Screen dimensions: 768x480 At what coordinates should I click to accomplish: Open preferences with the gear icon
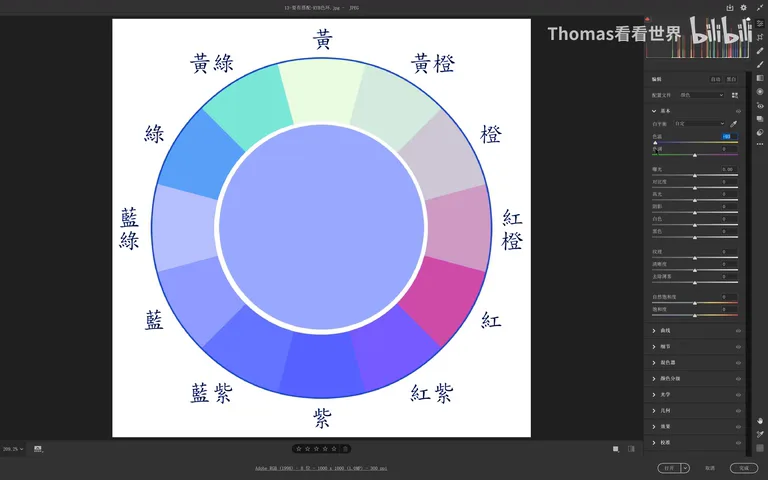pos(744,7)
